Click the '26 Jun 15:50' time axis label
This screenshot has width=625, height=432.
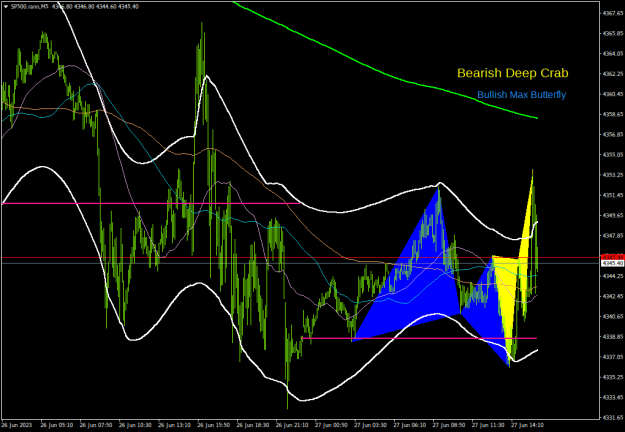[x=213, y=425]
